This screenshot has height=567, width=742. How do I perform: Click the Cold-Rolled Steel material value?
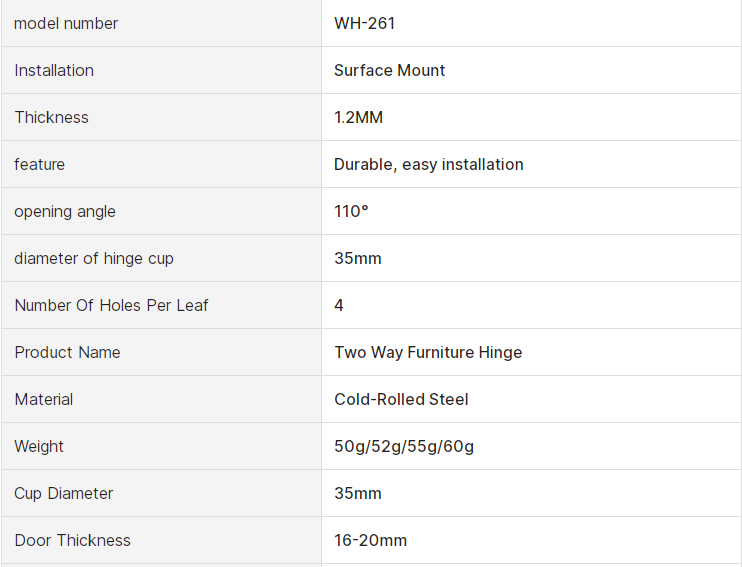pyautogui.click(x=401, y=399)
